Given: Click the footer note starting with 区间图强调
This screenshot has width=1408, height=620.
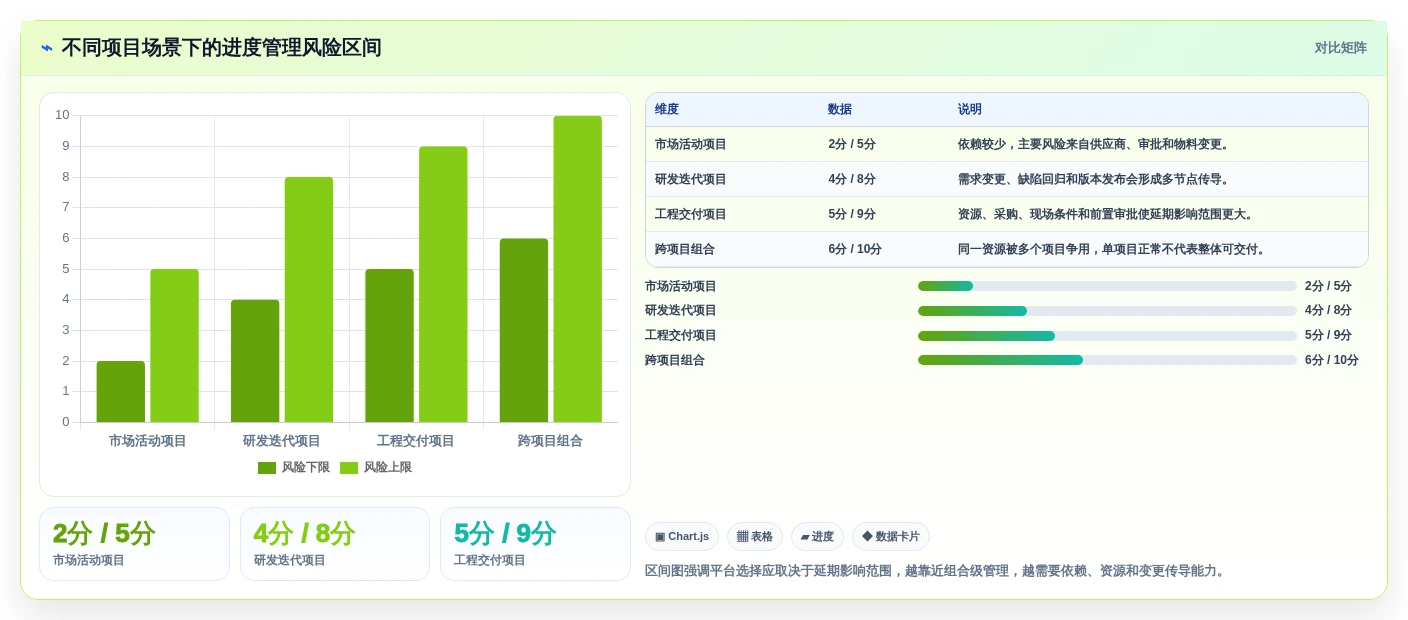Looking at the screenshot, I should point(936,571).
